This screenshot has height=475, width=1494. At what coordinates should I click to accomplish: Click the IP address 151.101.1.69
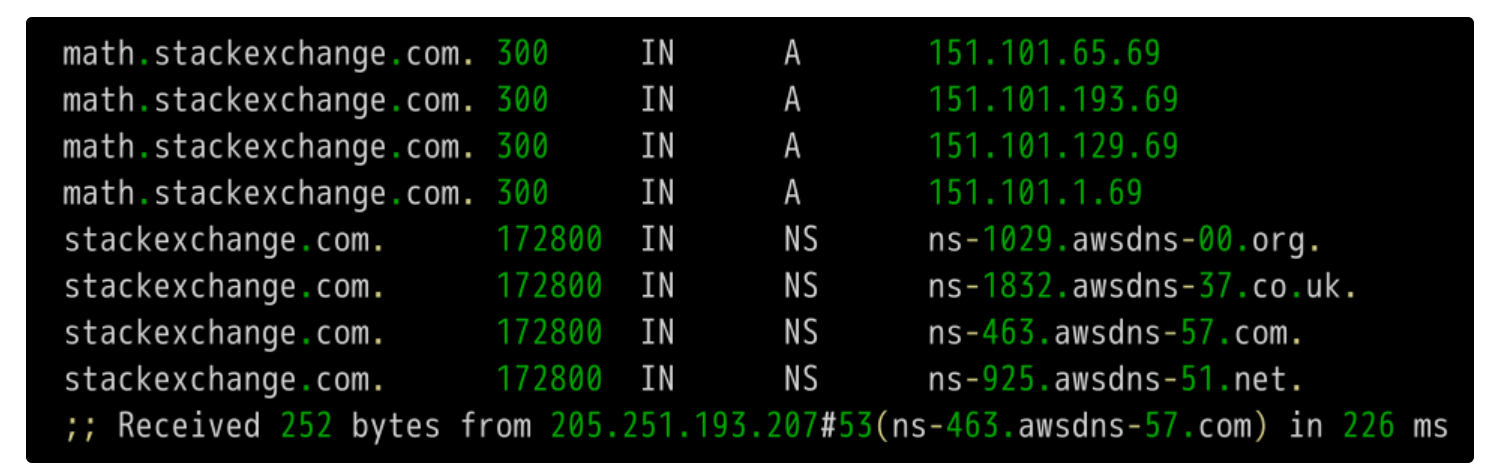1035,193
